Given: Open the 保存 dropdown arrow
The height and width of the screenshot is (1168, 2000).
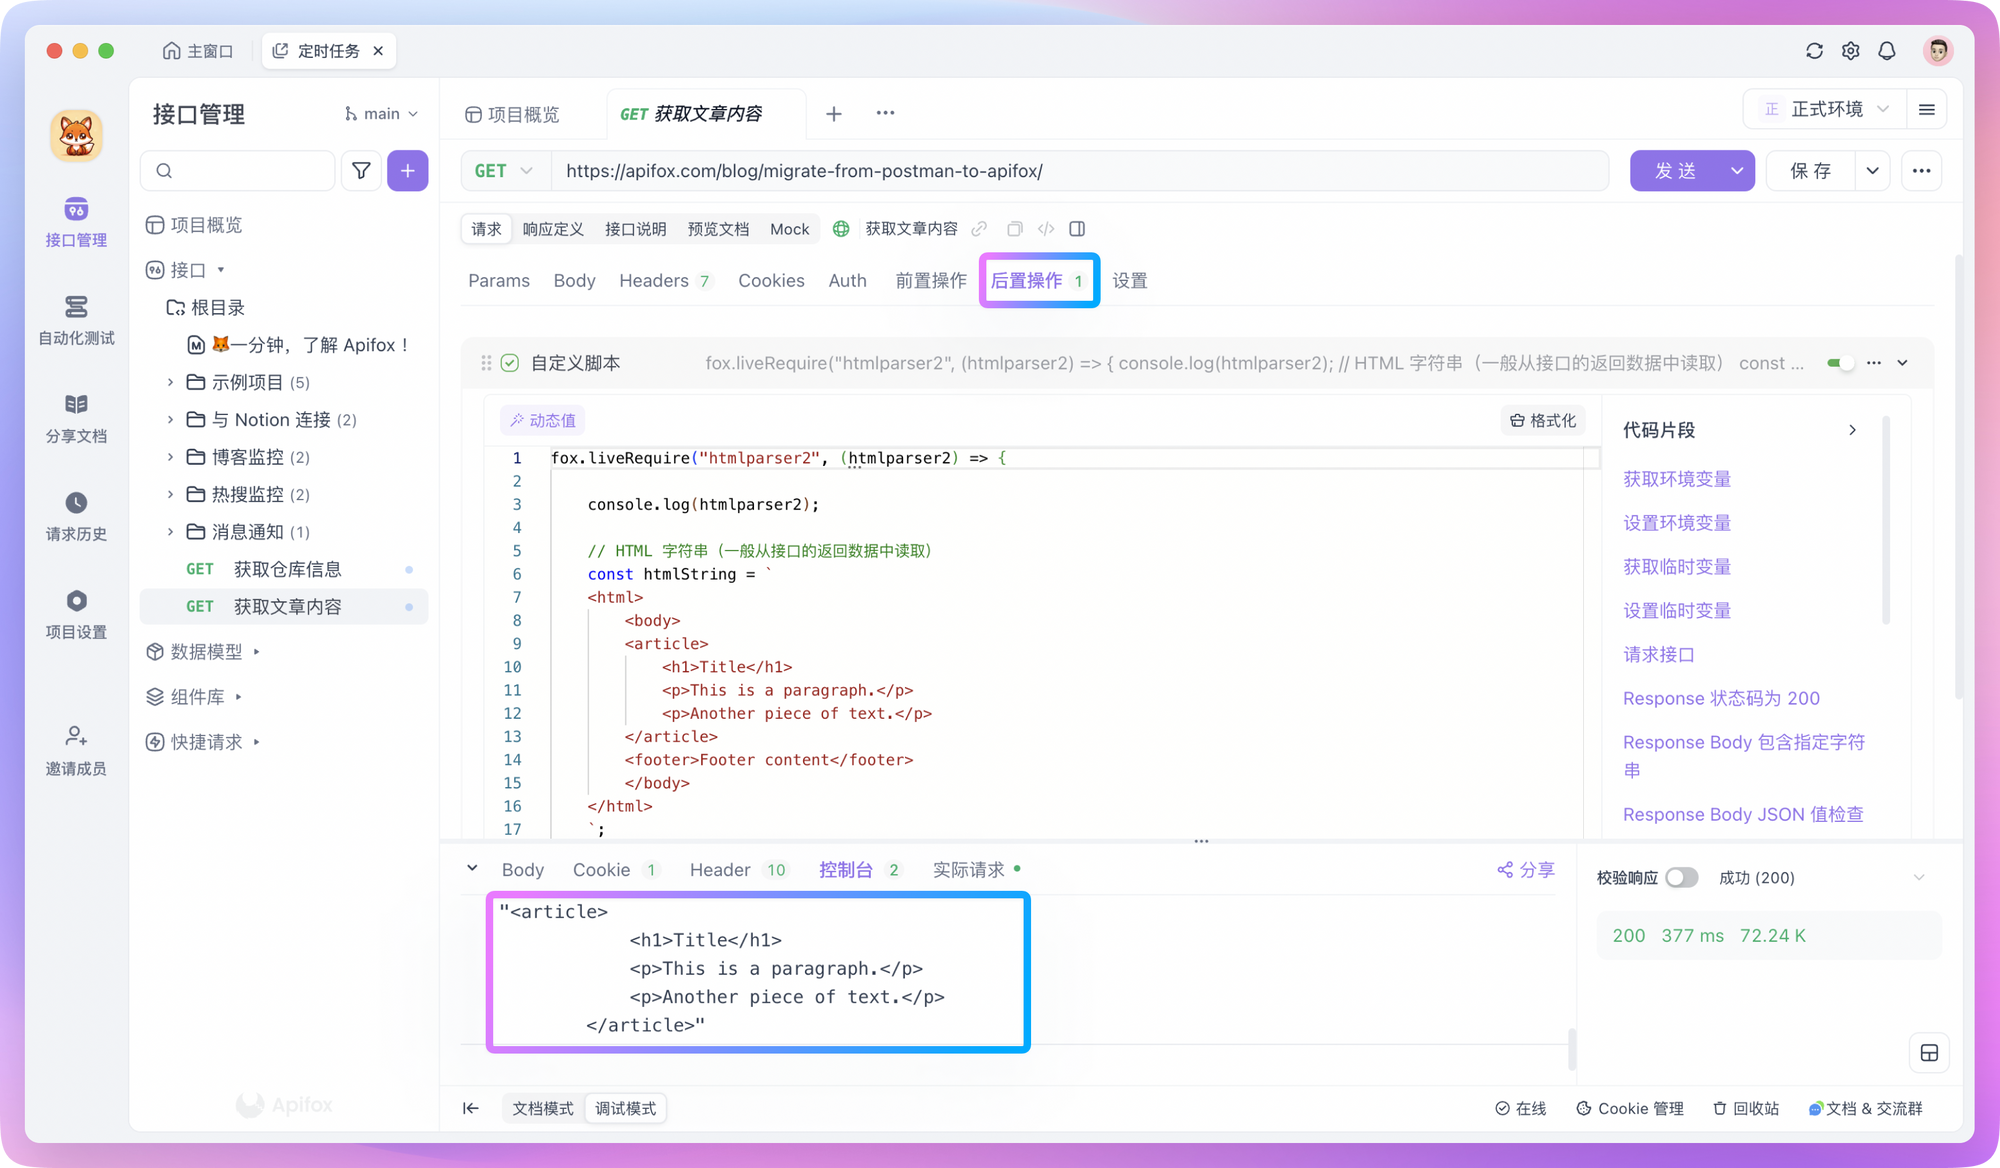Looking at the screenshot, I should pos(1872,171).
